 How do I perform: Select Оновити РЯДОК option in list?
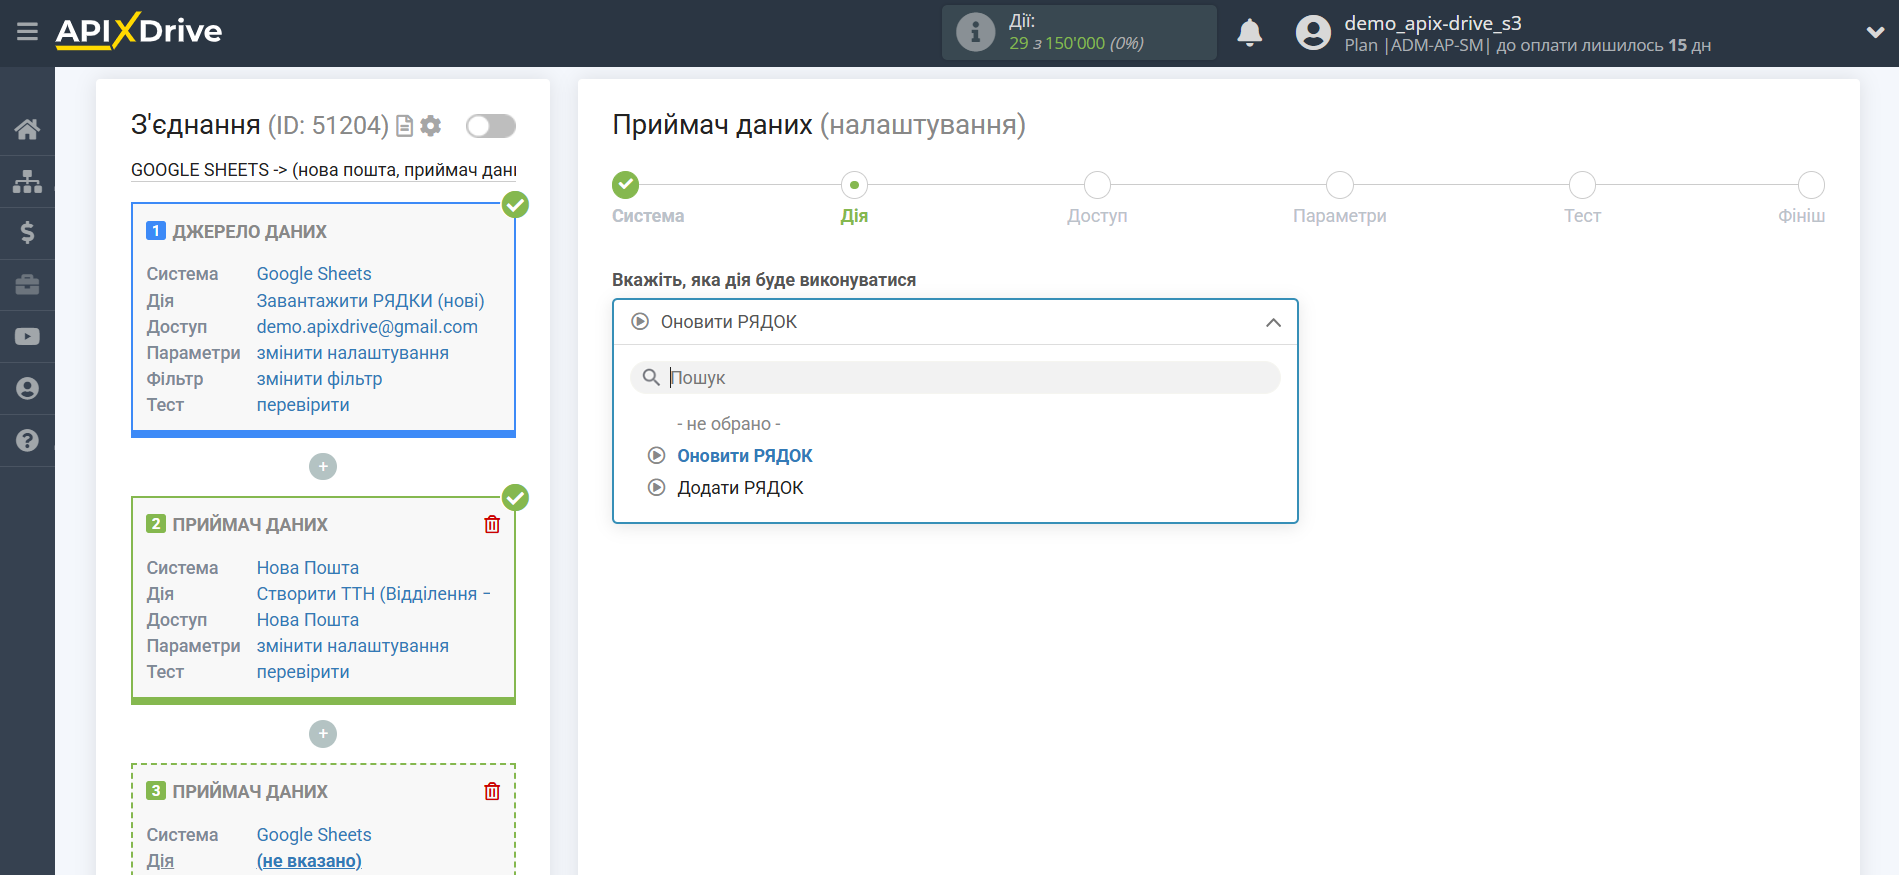(x=744, y=456)
